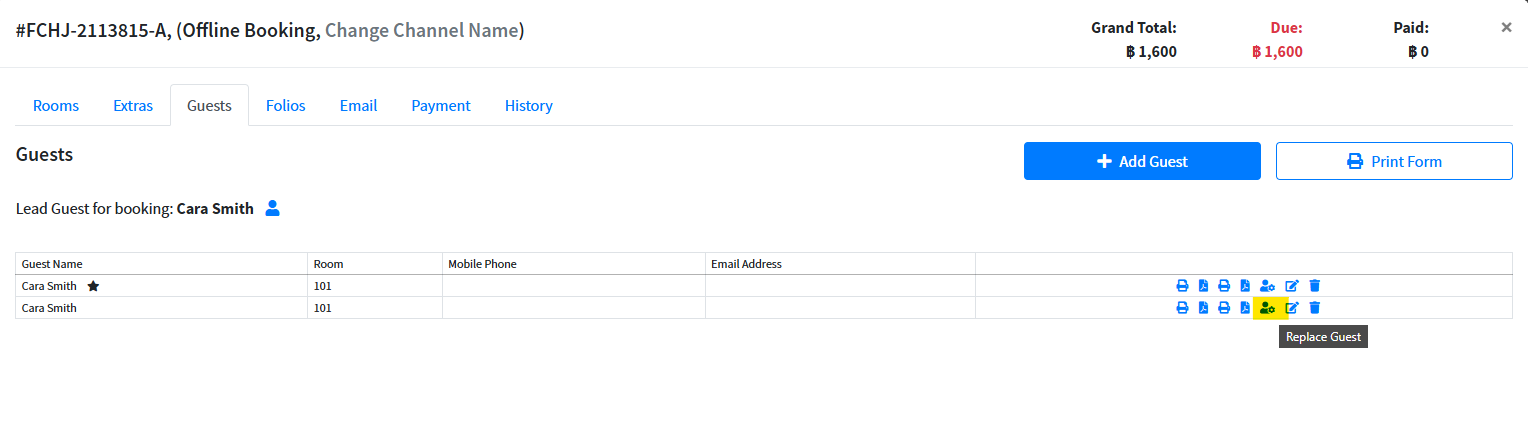Edit the starred lead guest entry
This screenshot has width=1528, height=437.
click(x=1291, y=286)
